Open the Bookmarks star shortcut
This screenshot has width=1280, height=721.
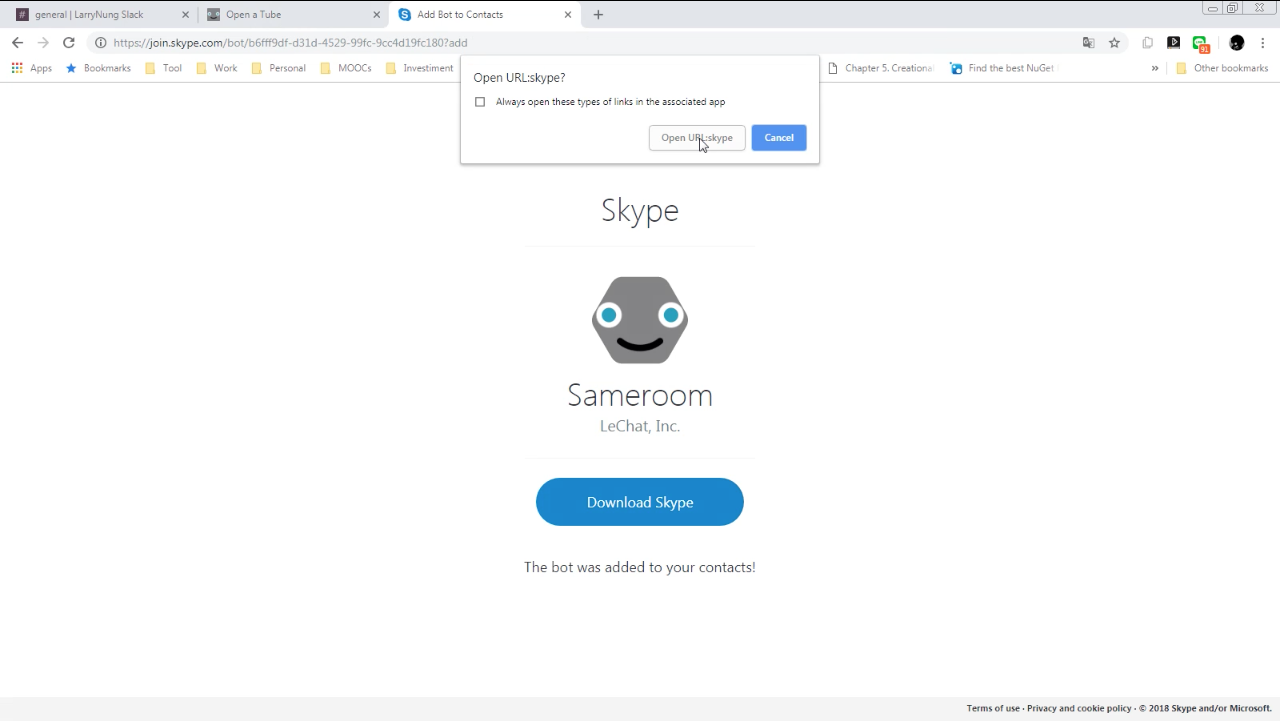coord(98,68)
